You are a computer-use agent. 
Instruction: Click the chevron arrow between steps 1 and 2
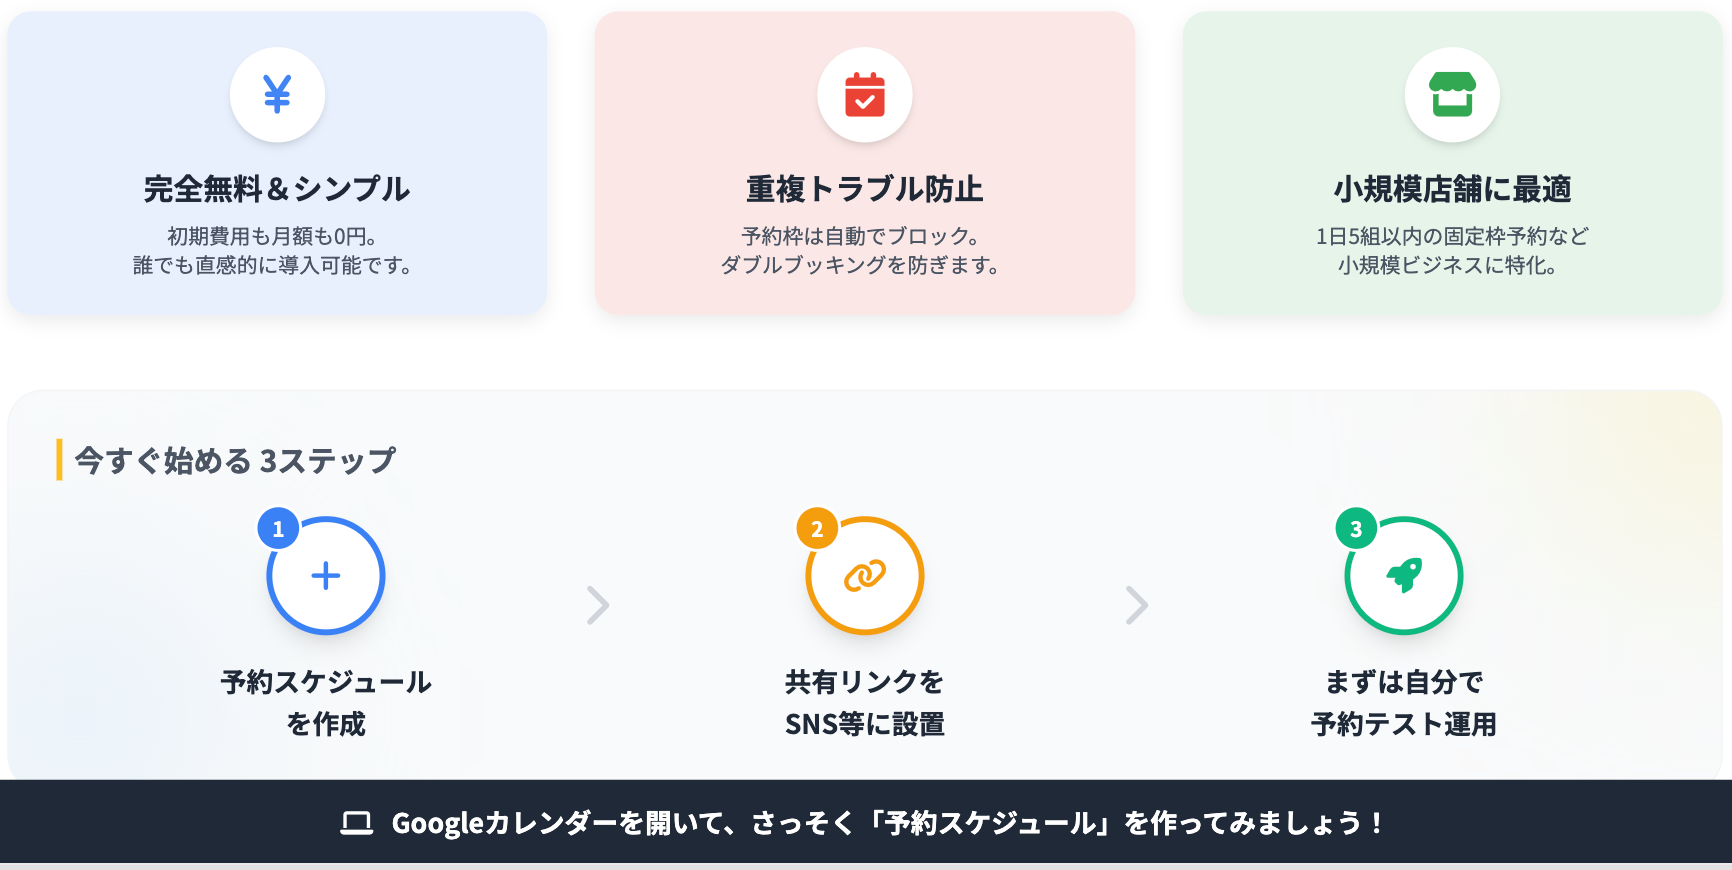point(598,605)
